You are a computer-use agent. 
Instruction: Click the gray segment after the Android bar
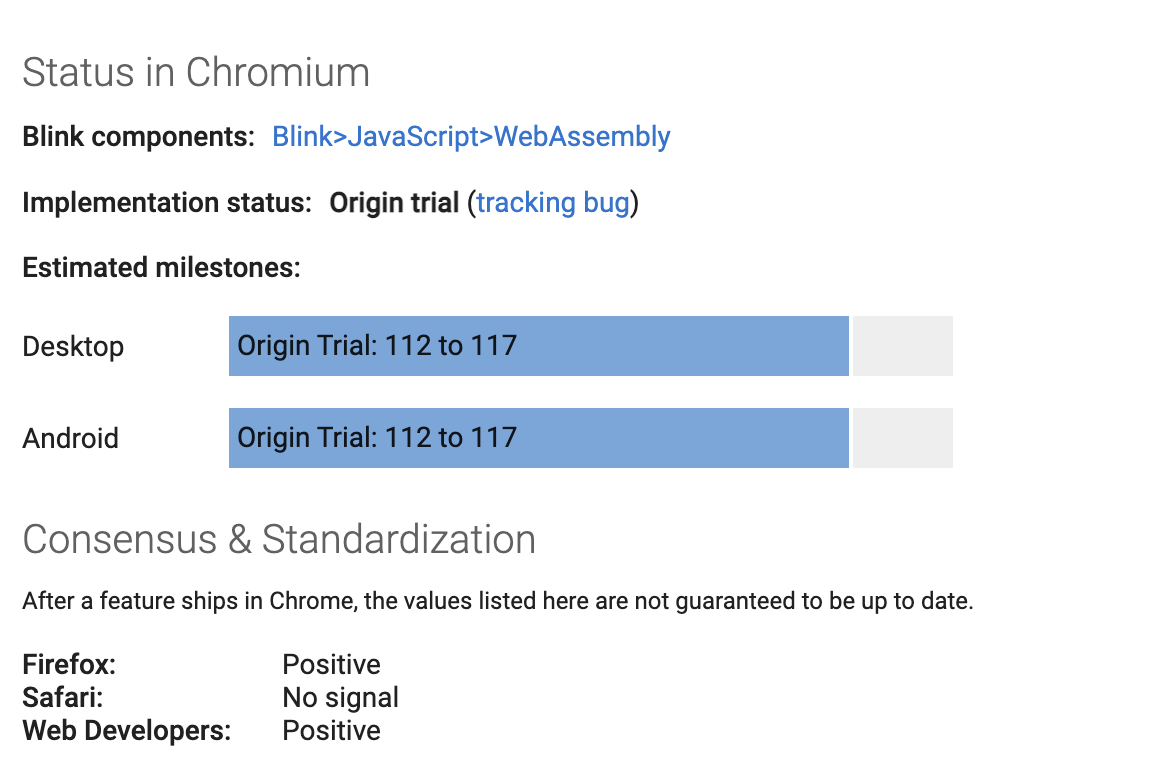(903, 438)
